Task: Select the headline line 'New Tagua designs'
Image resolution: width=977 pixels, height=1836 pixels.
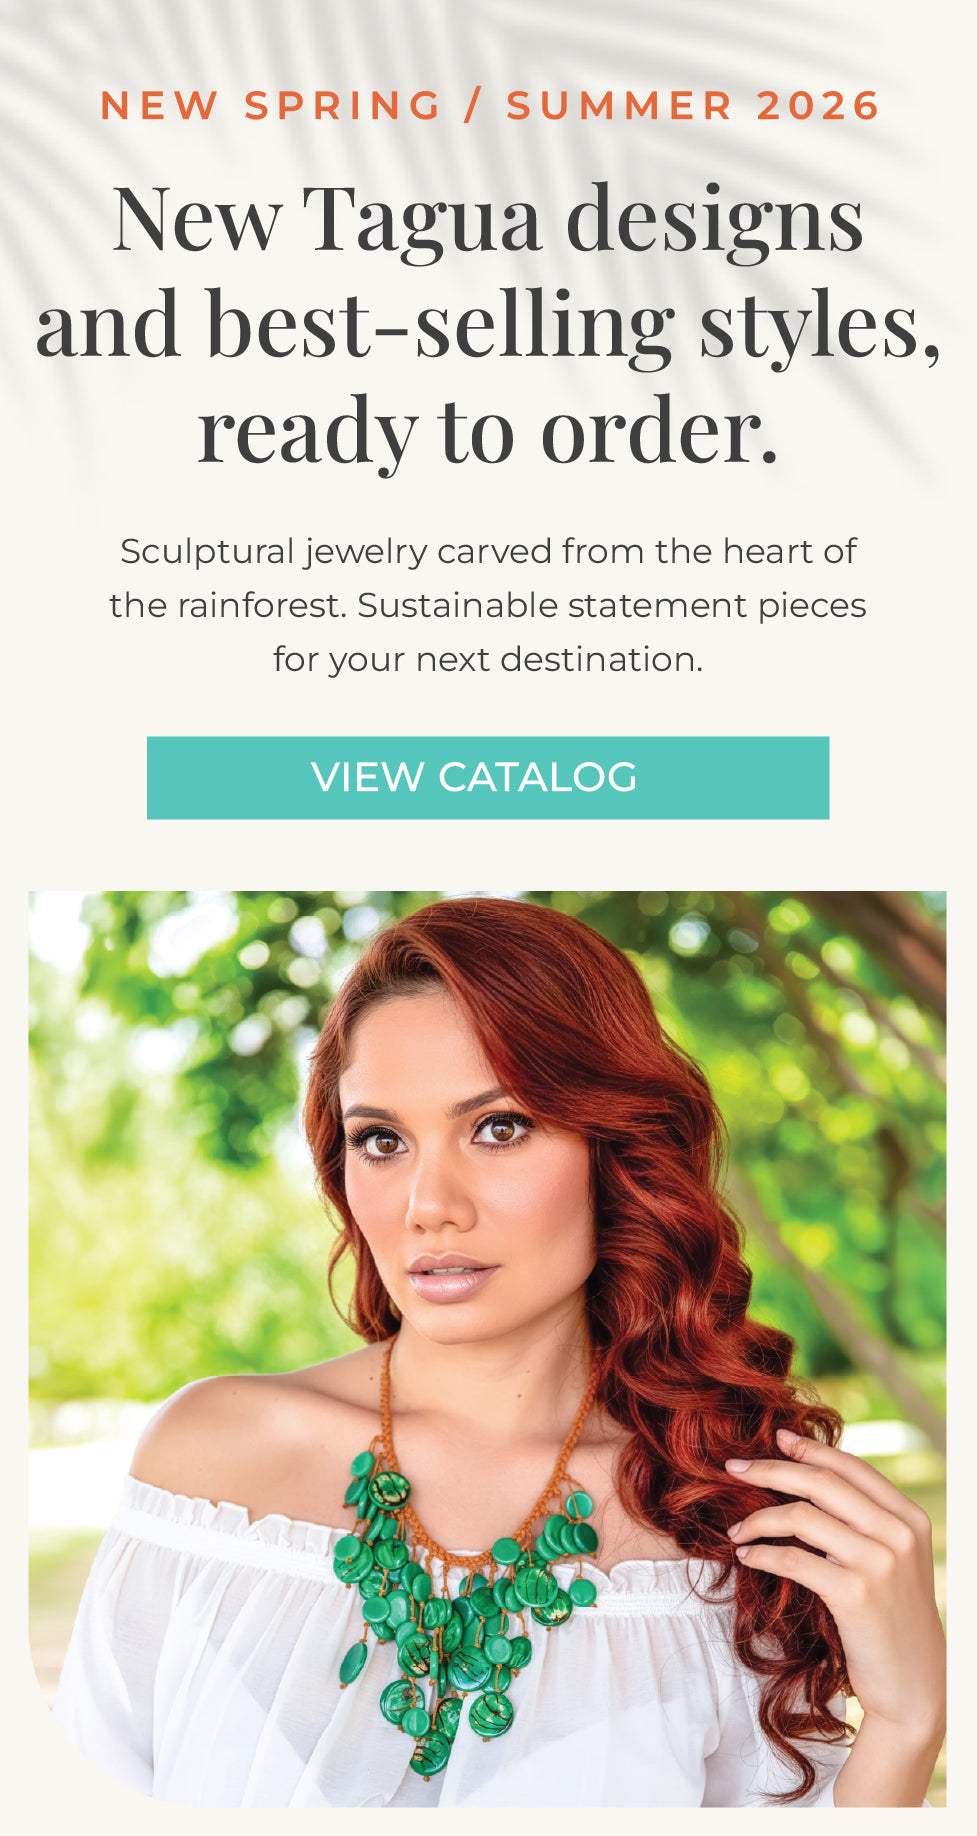Action: coord(488,220)
